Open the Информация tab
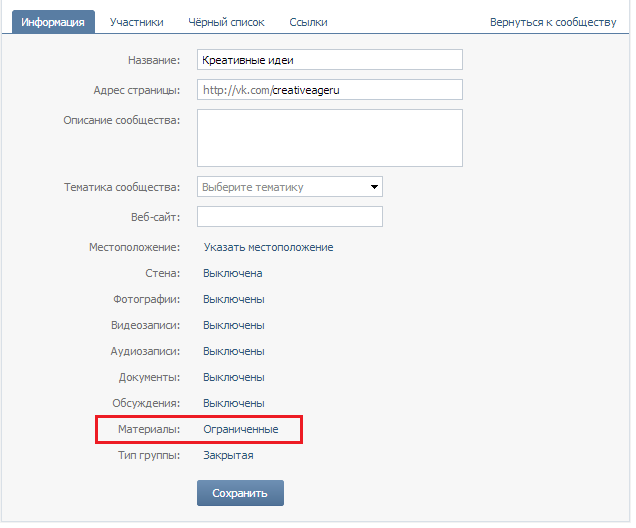The height and width of the screenshot is (528, 636). point(53,22)
